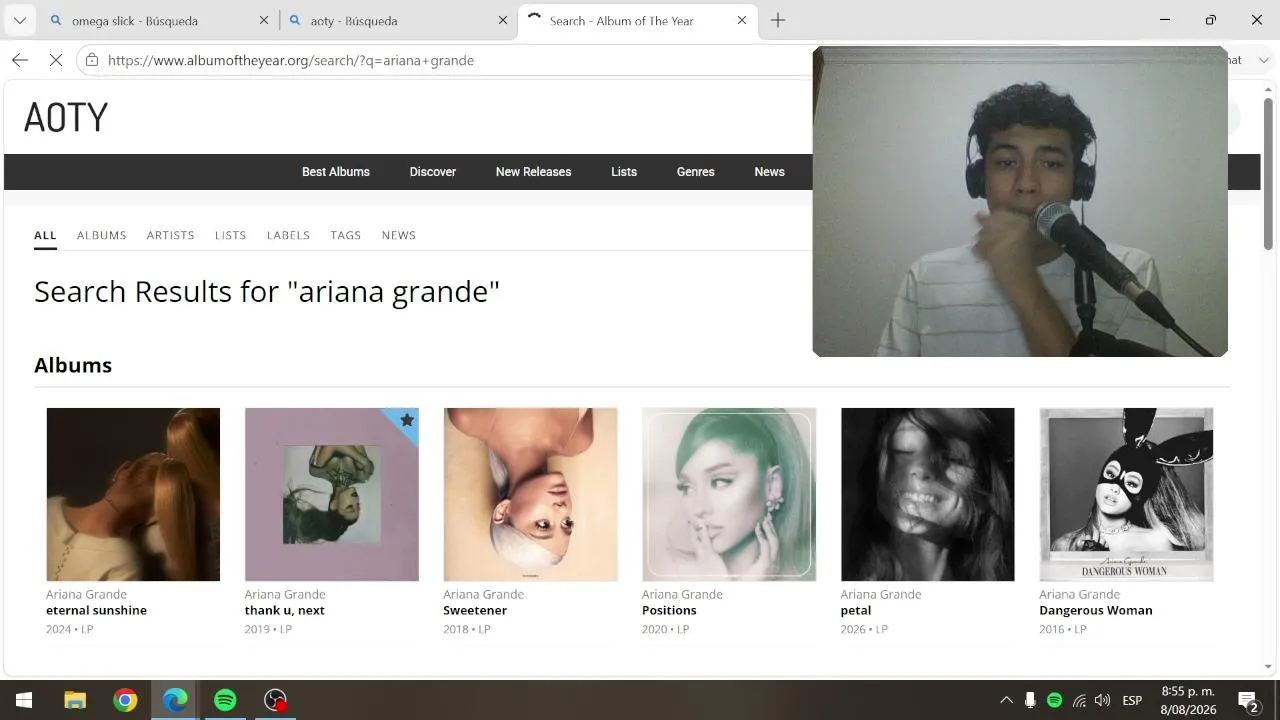The image size is (1280, 720).
Task: Go to New Releases page
Action: (x=534, y=172)
